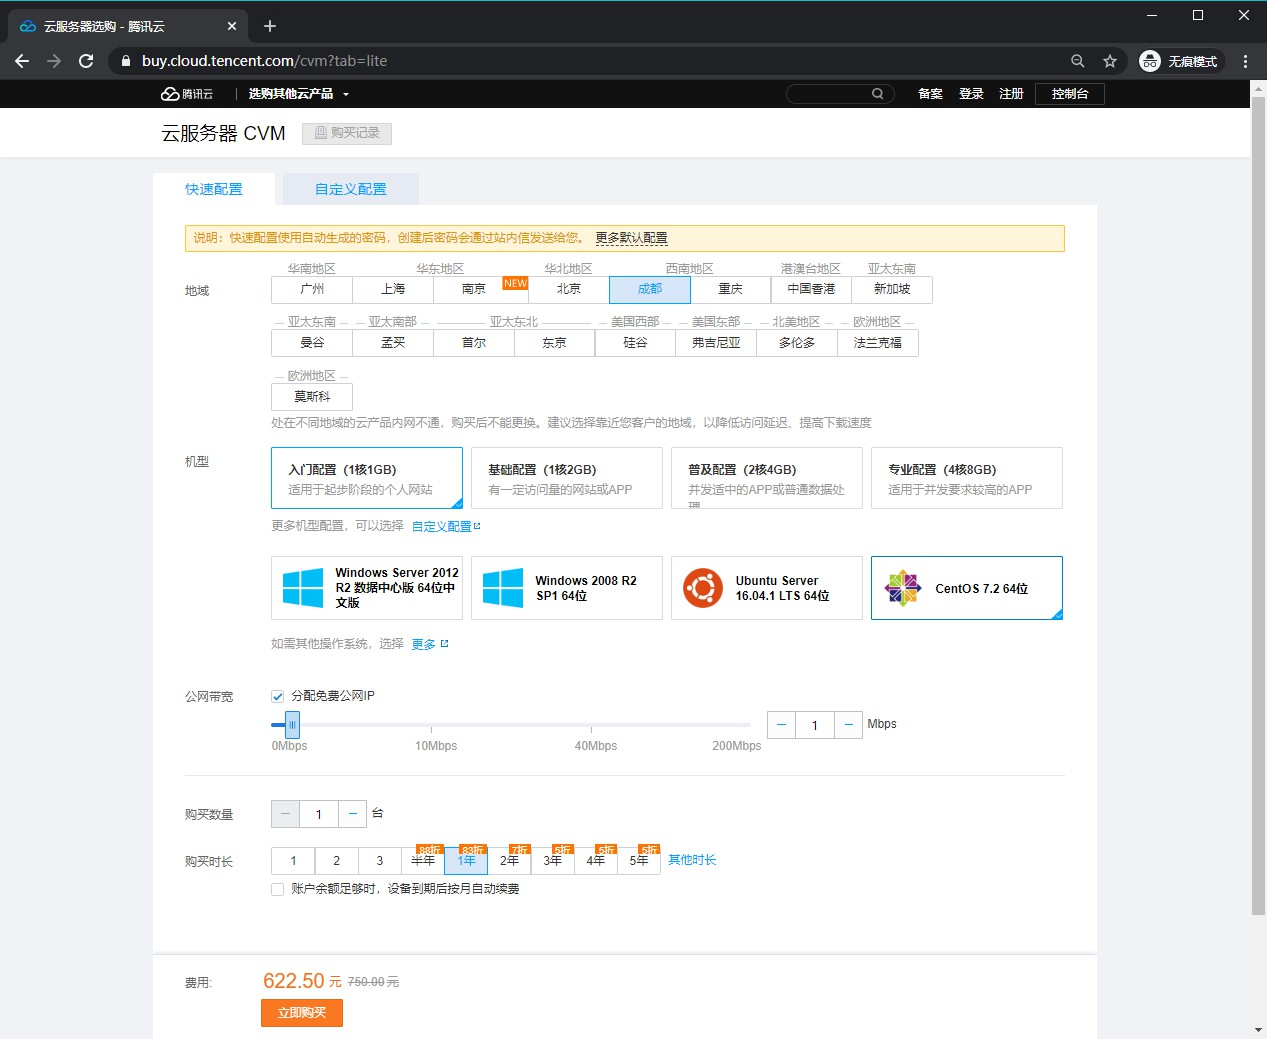Open a new browser tab with the plus icon

(x=270, y=26)
